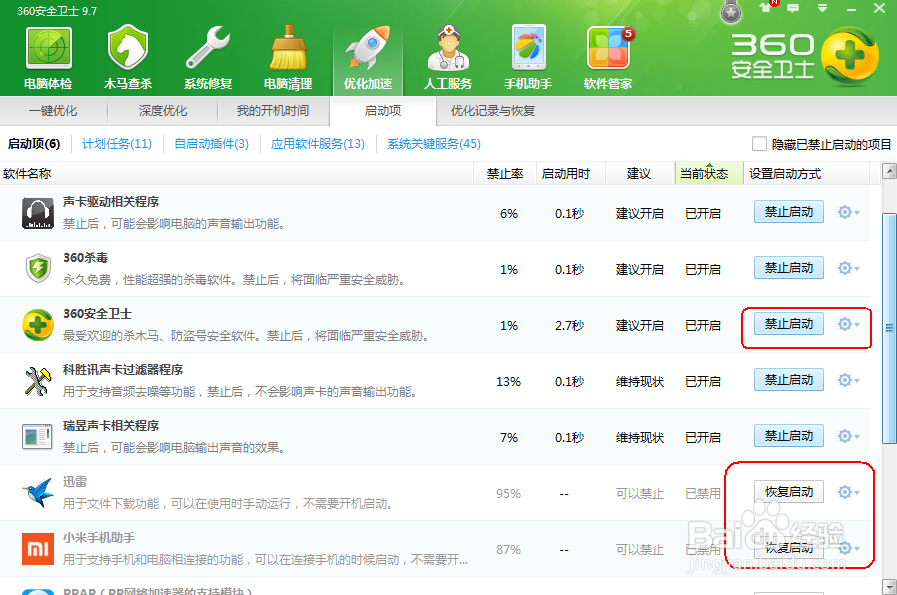The width and height of the screenshot is (897, 595).
Task: Open 软件管家 colorful squares icon
Action: (609, 47)
